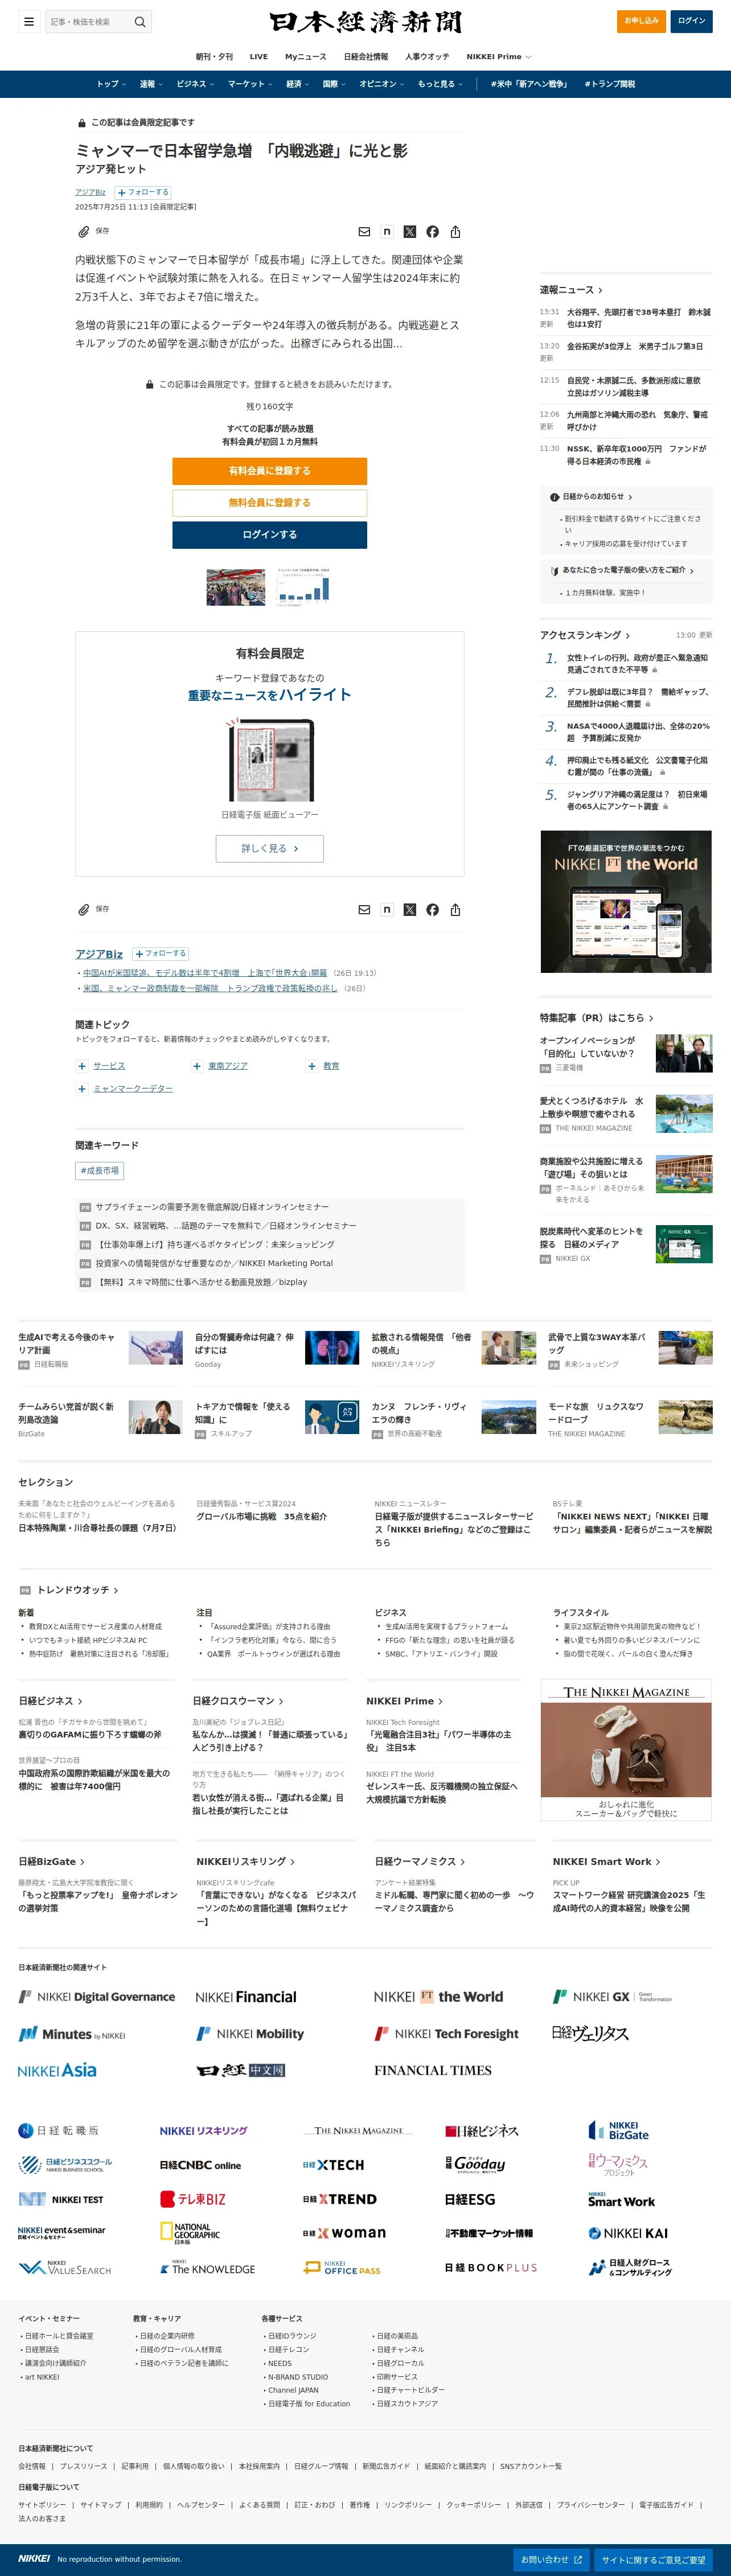Open Myニュース menu item
Viewport: 731px width, 2576px height.
pos(305,57)
